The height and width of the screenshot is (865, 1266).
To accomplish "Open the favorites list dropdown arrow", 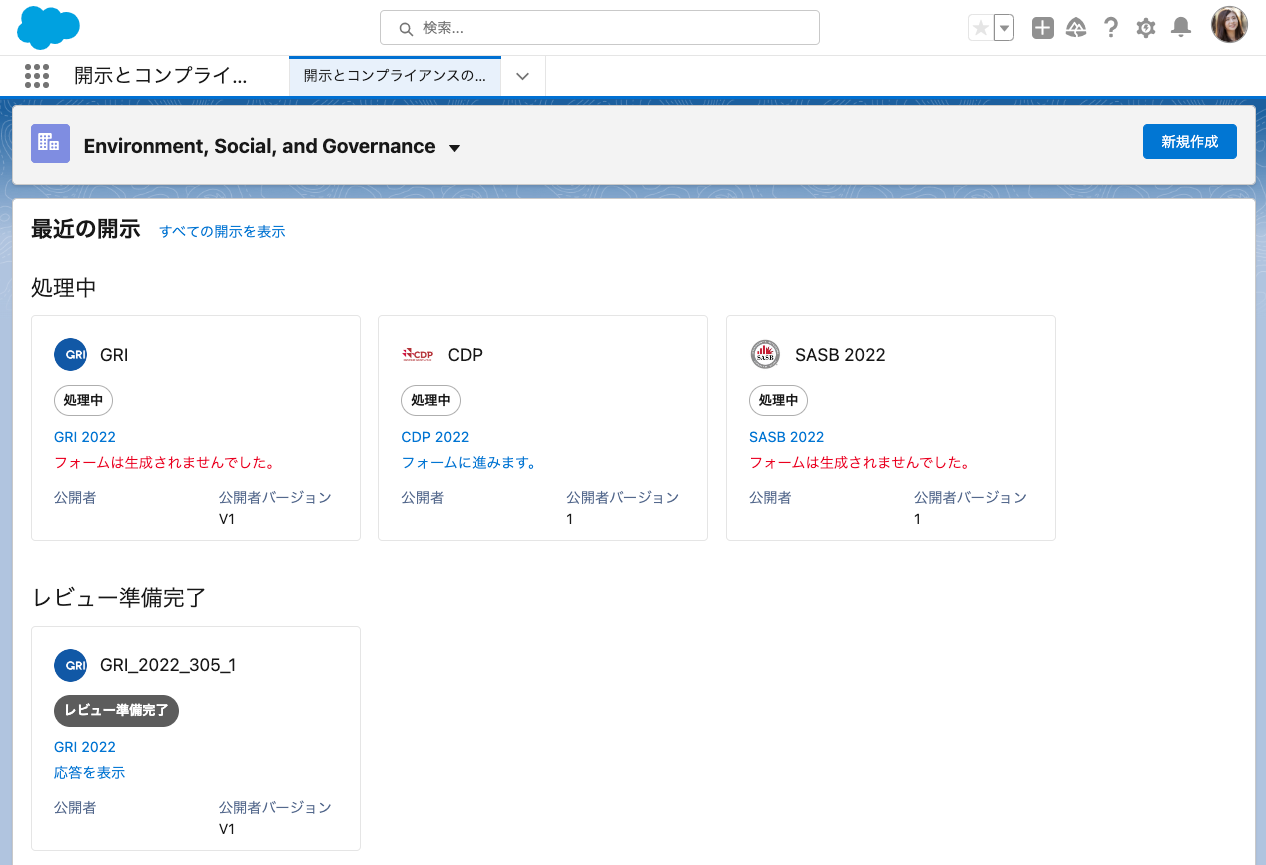I will 1004,28.
